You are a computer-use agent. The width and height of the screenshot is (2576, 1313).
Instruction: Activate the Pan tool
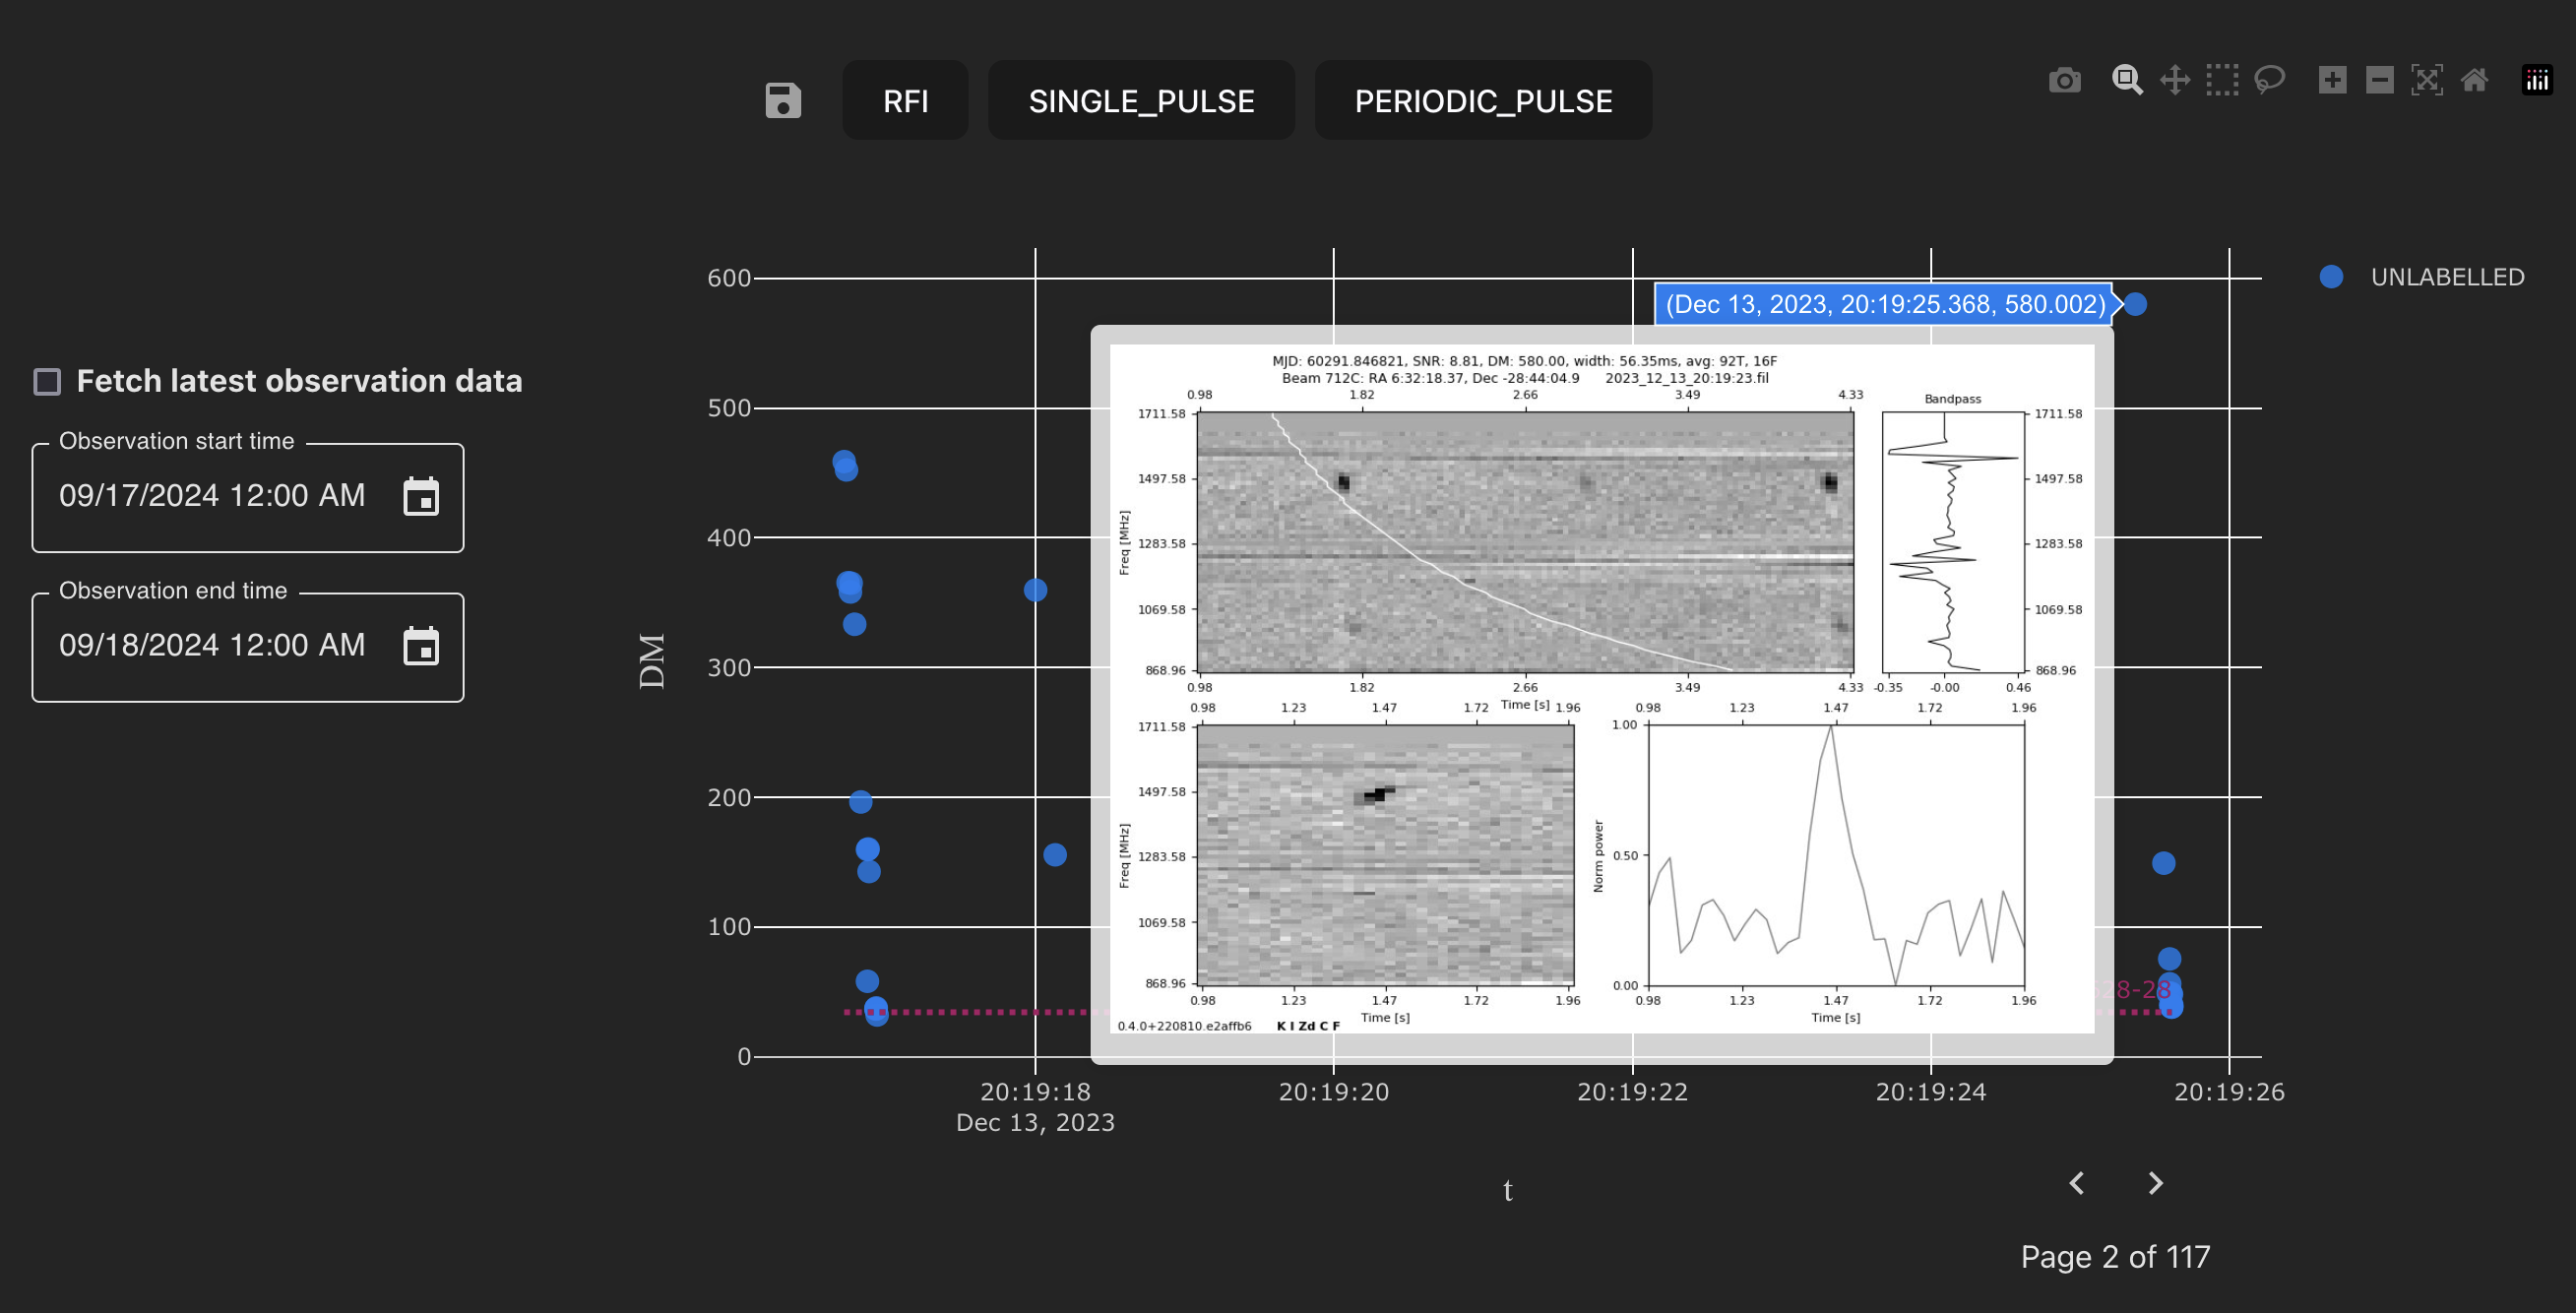[x=2175, y=80]
